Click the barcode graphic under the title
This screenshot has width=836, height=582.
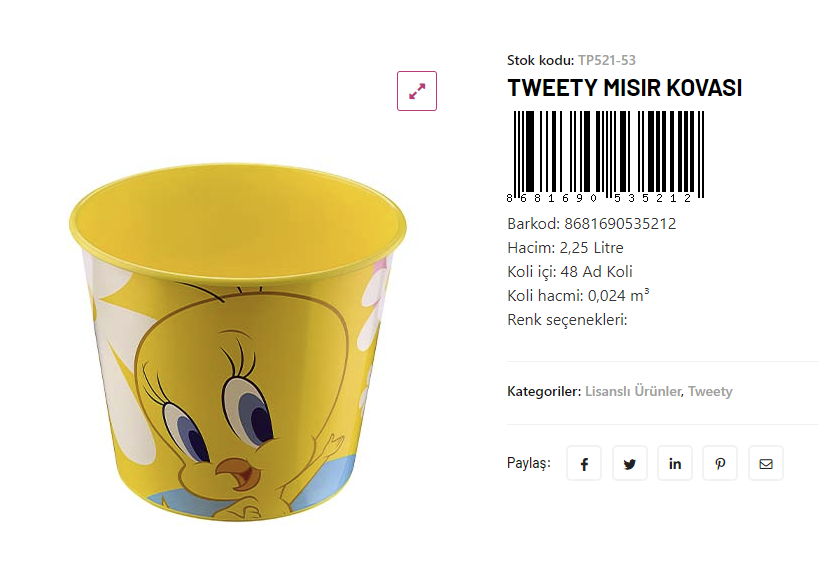[x=606, y=157]
